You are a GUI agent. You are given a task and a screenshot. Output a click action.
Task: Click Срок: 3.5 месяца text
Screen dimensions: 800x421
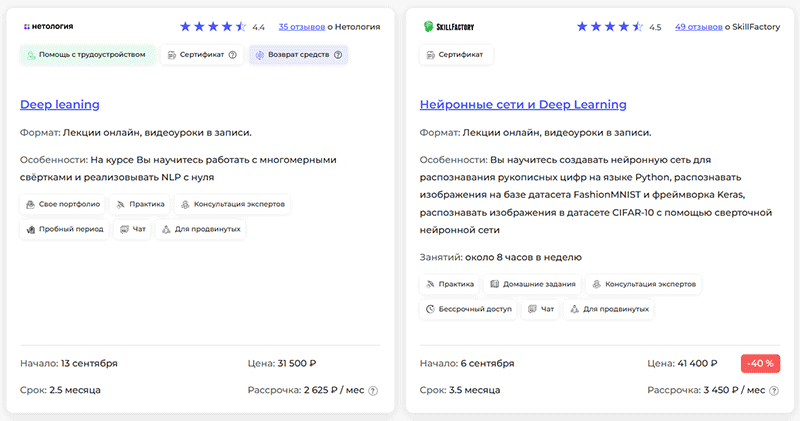(460, 390)
